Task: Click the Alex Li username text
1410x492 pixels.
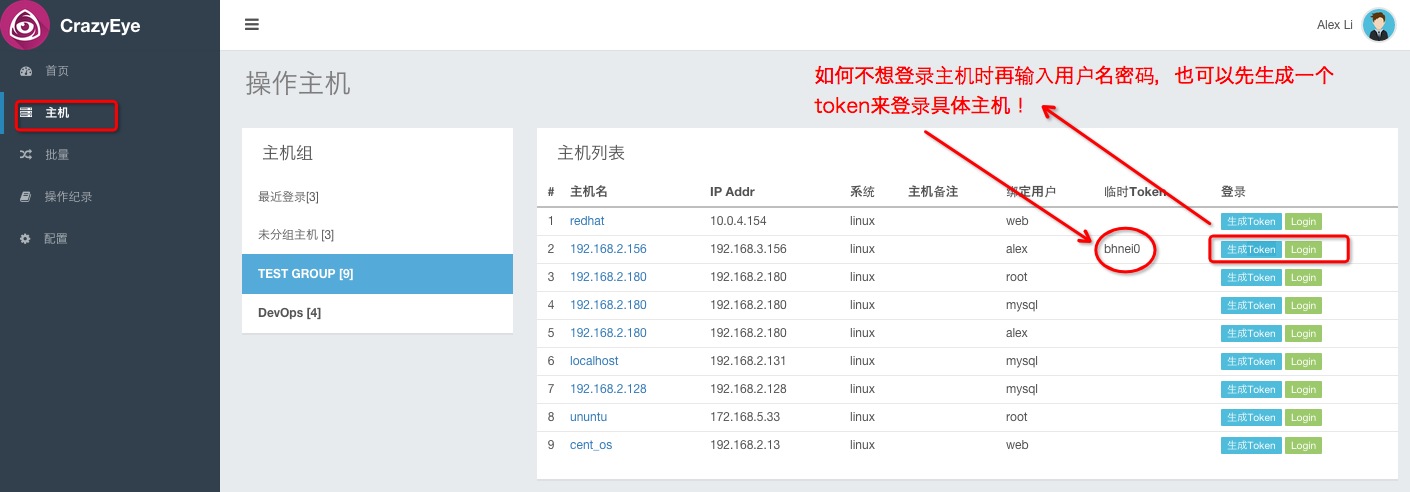Action: point(1334,25)
